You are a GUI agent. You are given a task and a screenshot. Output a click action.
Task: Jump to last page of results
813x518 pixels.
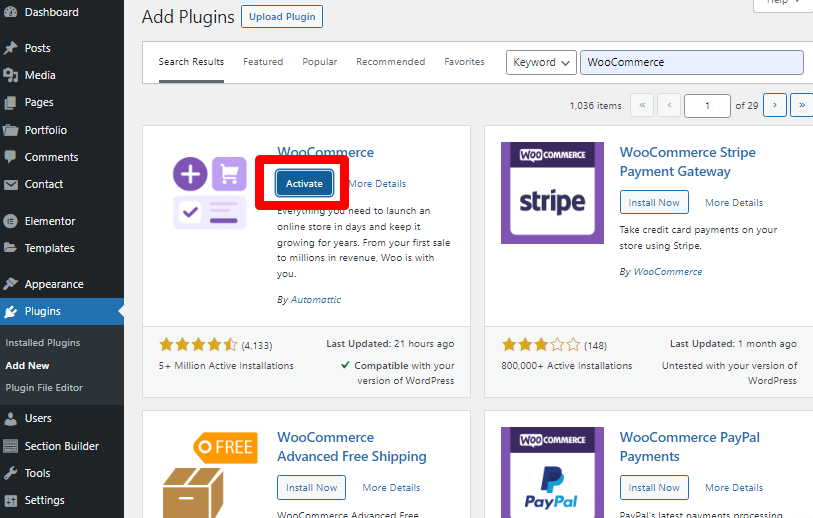click(802, 105)
